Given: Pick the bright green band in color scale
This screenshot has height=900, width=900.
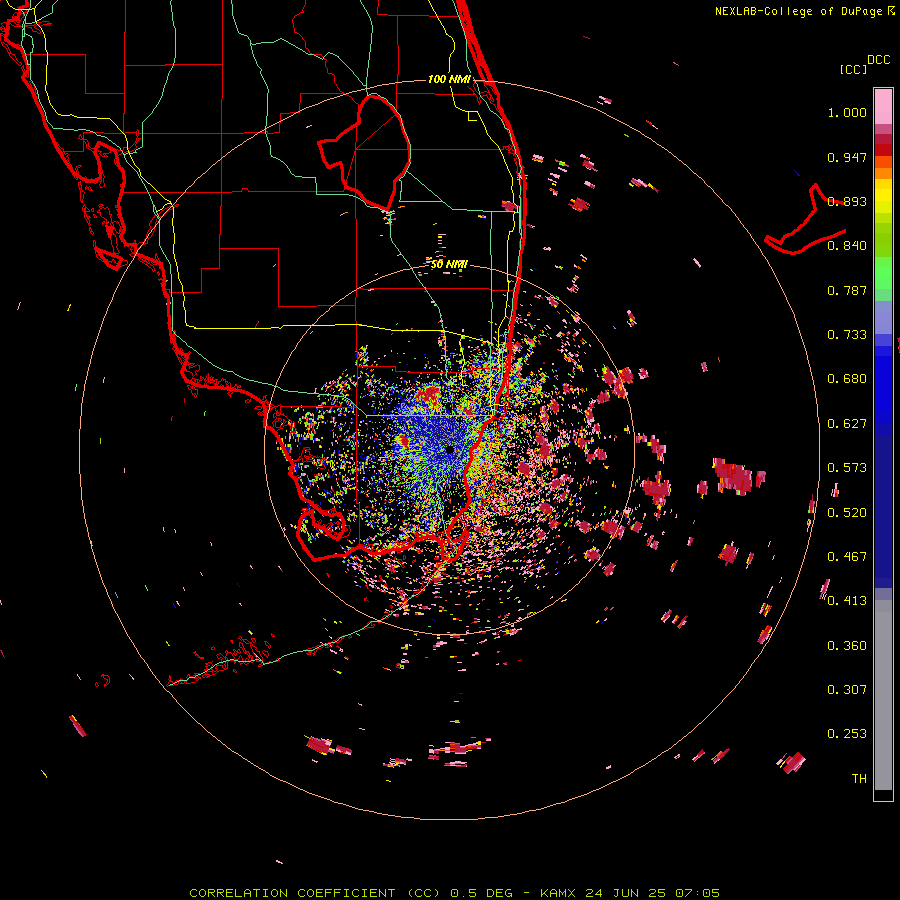Looking at the screenshot, I should (x=883, y=273).
